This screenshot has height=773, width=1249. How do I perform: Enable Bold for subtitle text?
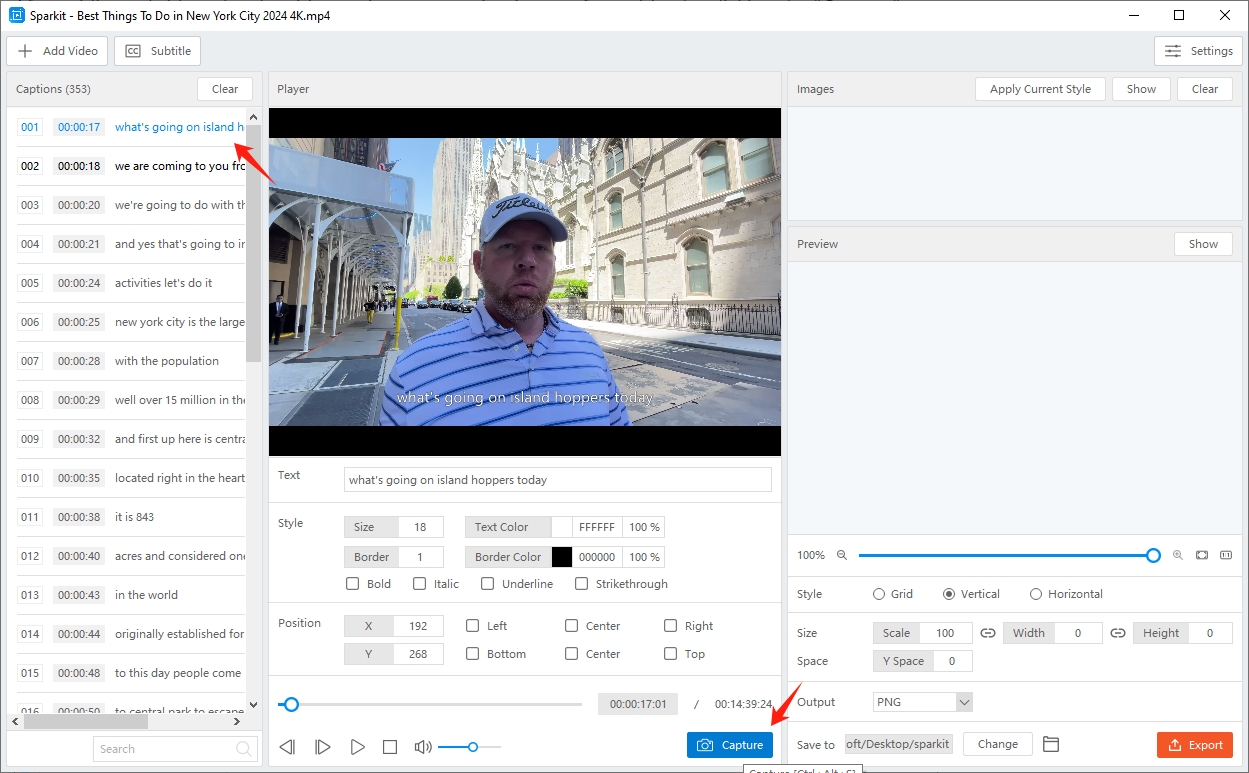(352, 583)
